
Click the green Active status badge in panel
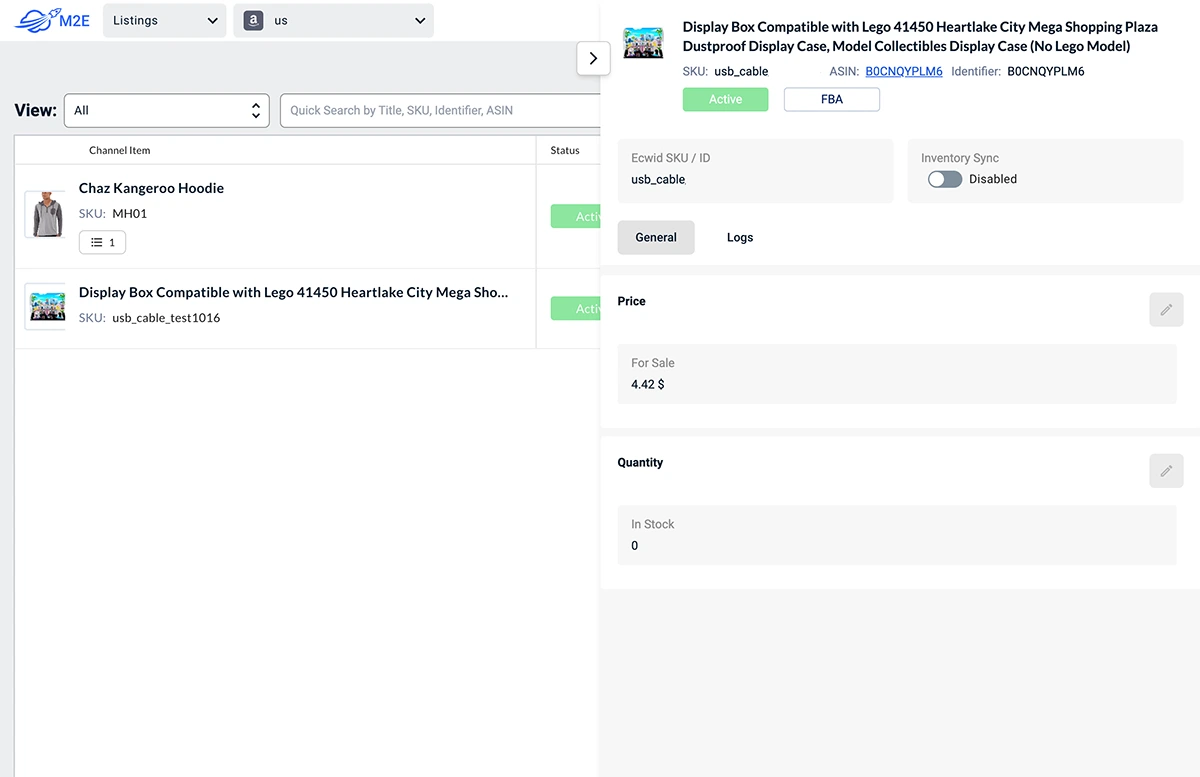725,99
